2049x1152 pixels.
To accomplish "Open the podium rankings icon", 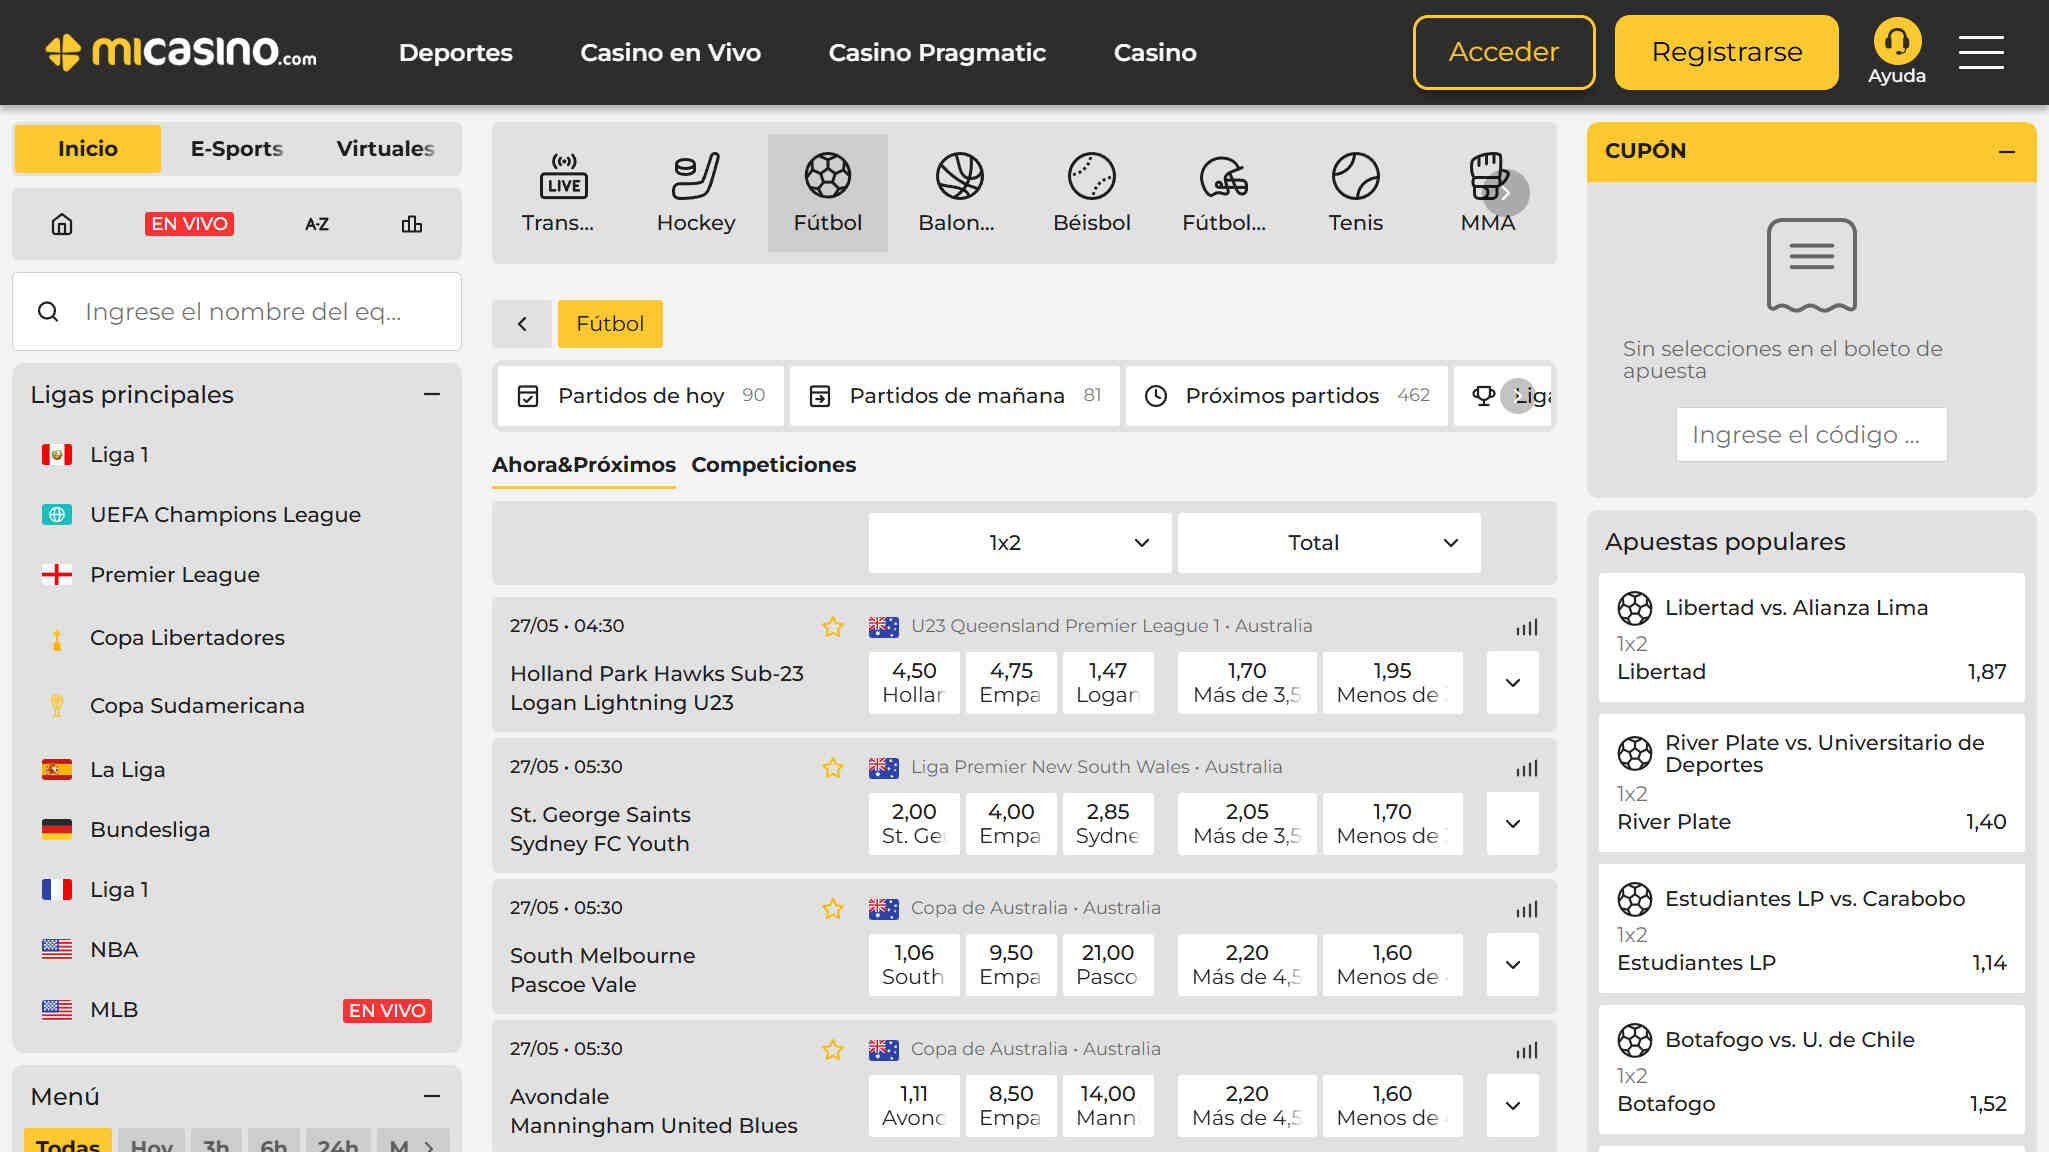I will [411, 224].
